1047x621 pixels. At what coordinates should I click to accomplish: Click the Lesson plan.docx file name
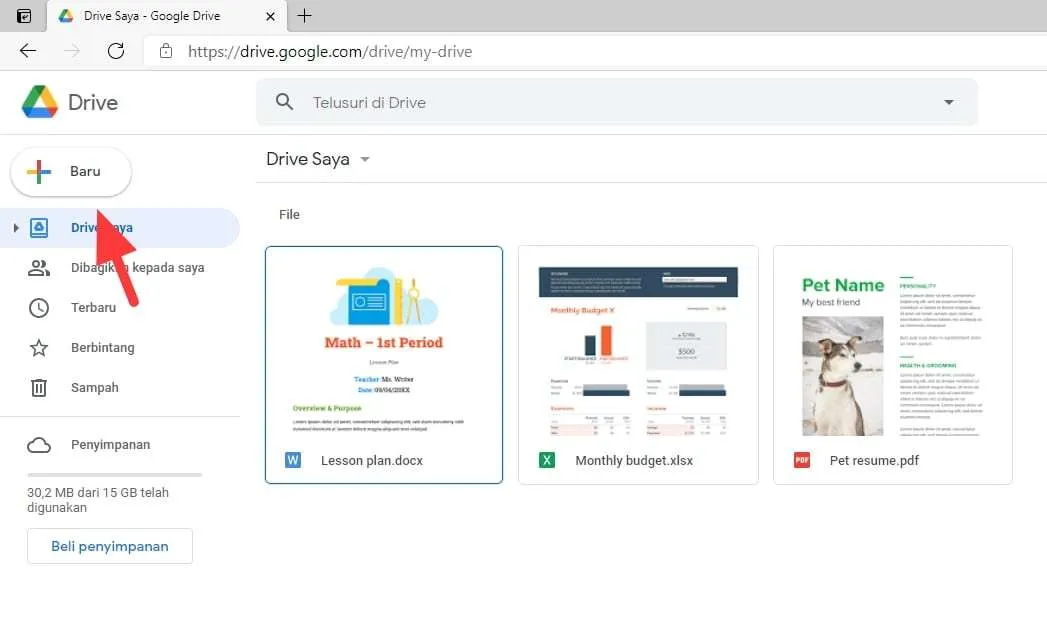point(372,461)
